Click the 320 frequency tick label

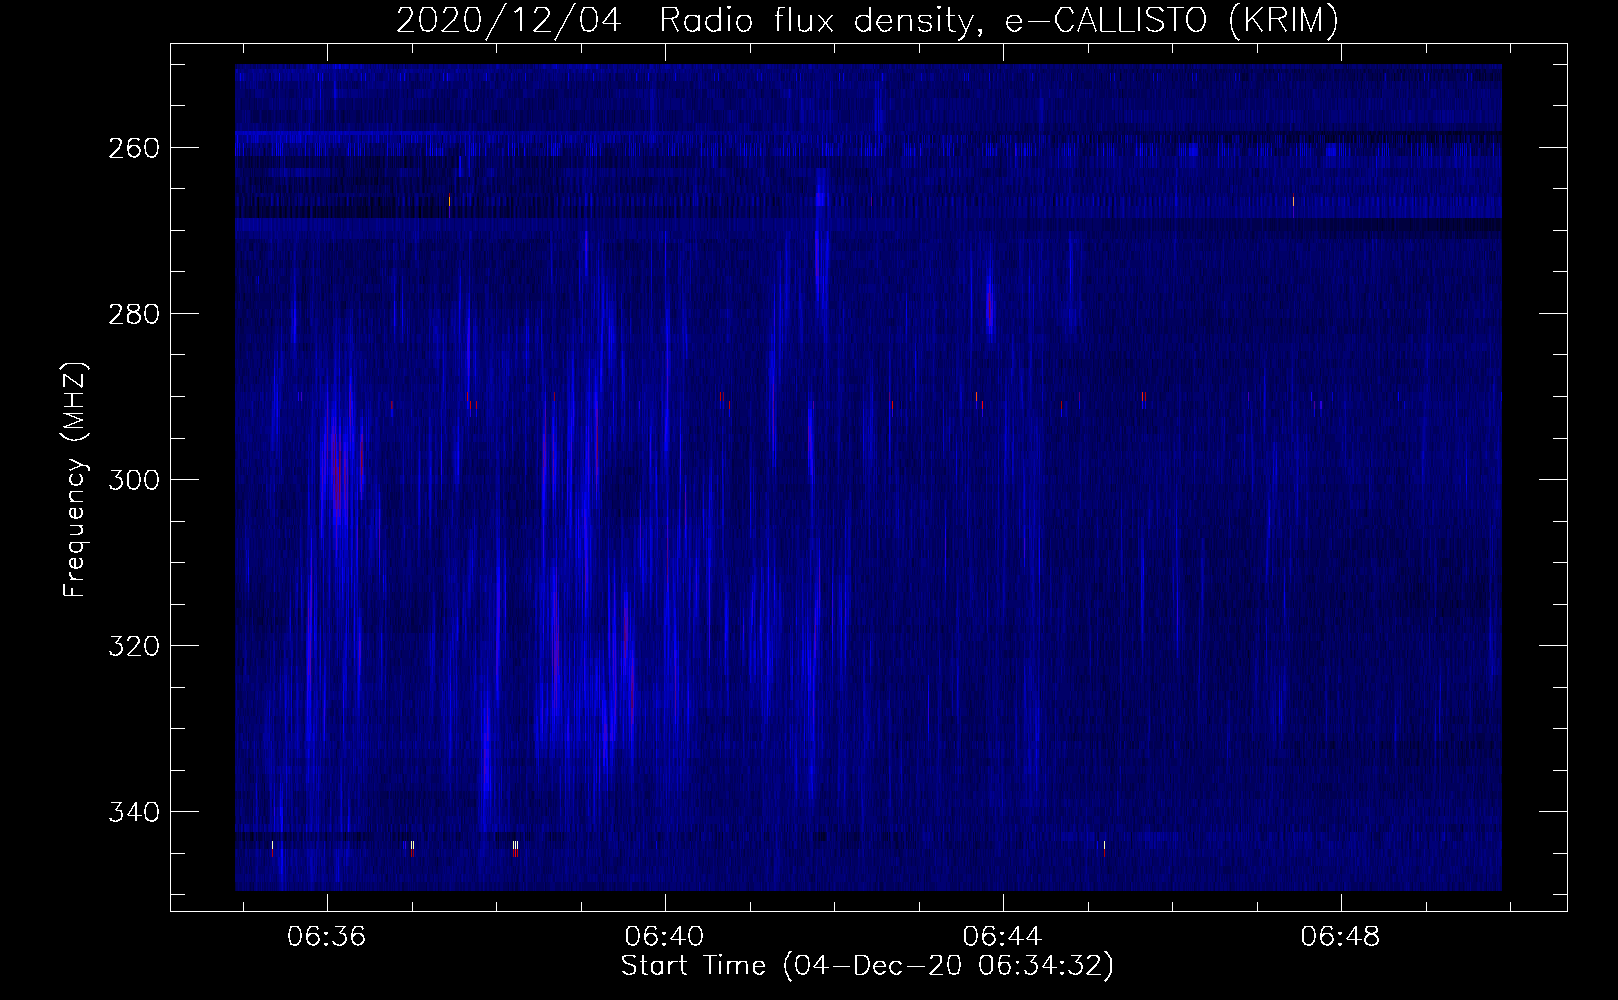(133, 646)
